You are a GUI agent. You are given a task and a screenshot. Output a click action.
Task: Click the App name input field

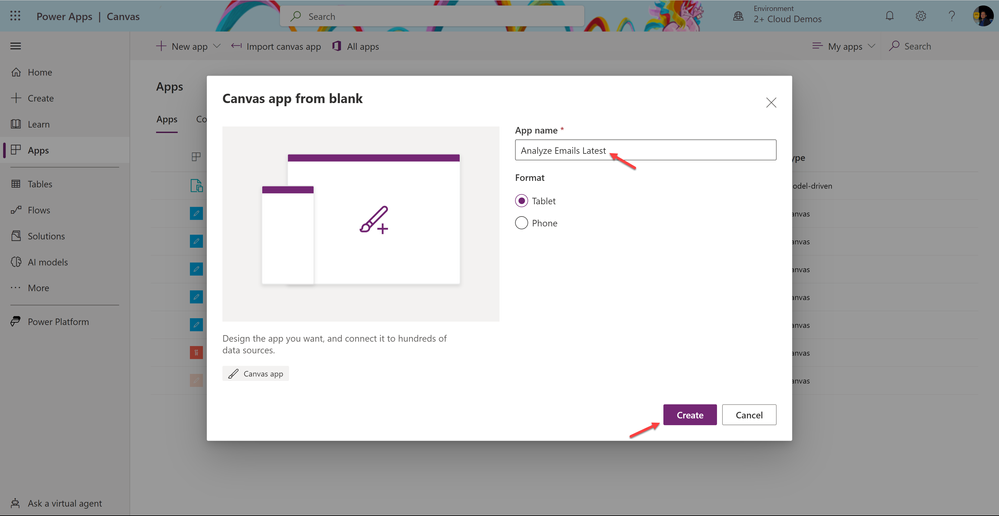point(645,150)
